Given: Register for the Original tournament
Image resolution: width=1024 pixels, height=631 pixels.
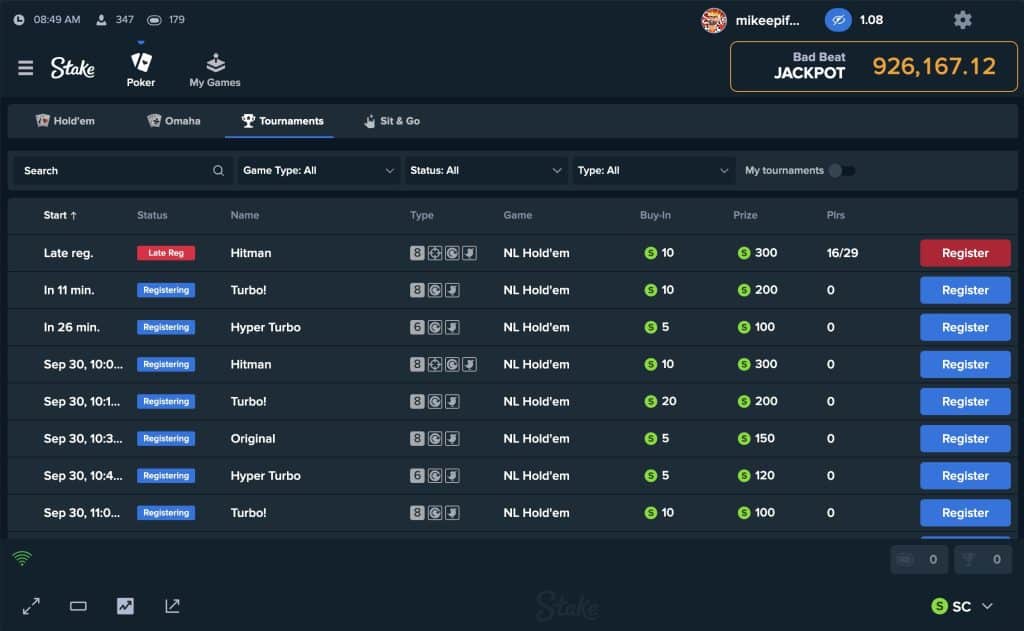Looking at the screenshot, I should pos(965,439).
